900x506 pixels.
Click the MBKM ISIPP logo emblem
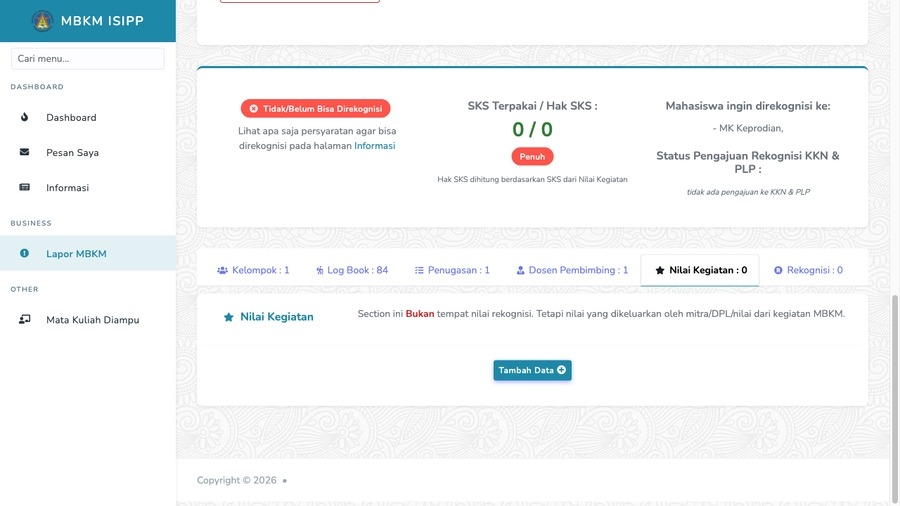coord(42,21)
